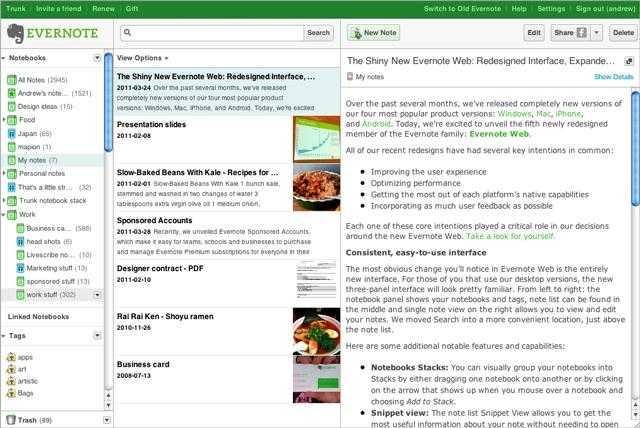Image resolution: width=640 pixels, height=428 pixels.
Task: Click the Livescribe notebook icon
Action: pos(20,255)
